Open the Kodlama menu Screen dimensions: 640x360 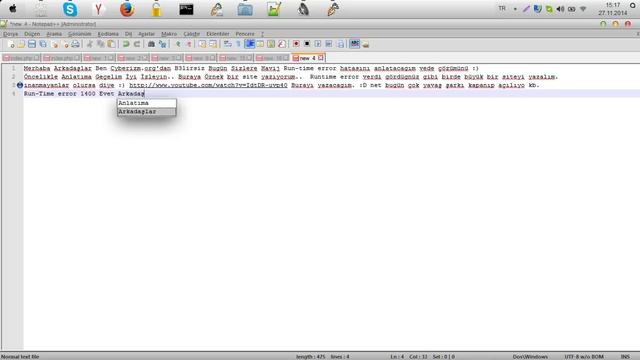(108, 34)
